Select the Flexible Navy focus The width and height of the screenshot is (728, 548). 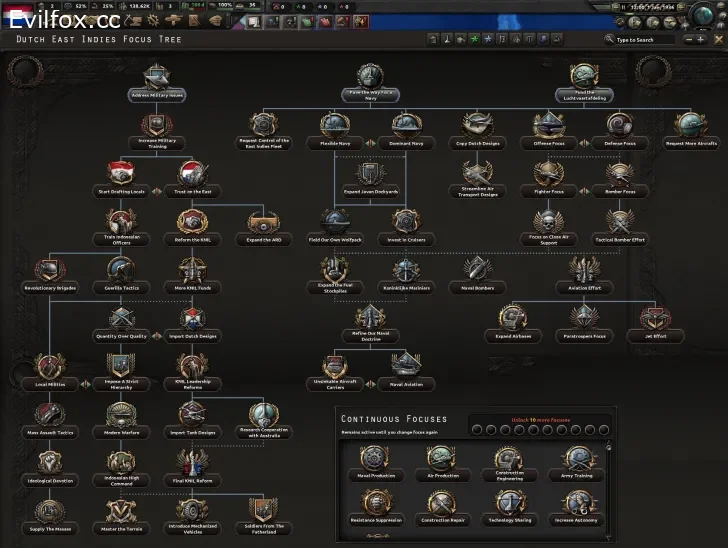(x=335, y=126)
